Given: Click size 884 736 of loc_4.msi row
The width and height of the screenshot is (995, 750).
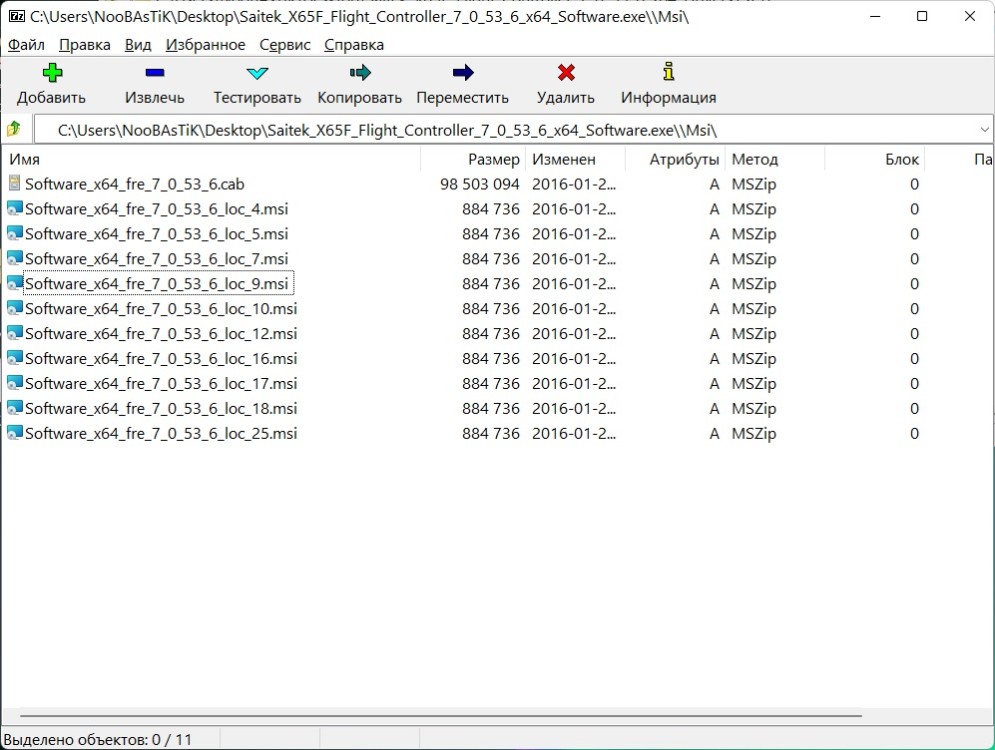Looking at the screenshot, I should pyautogui.click(x=491, y=209).
